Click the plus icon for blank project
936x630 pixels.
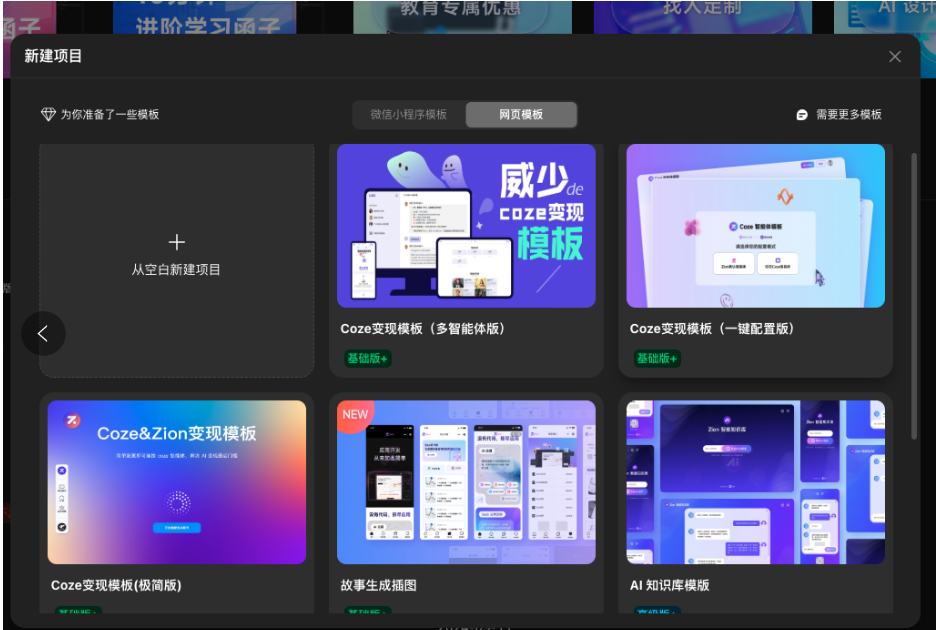[x=177, y=242]
